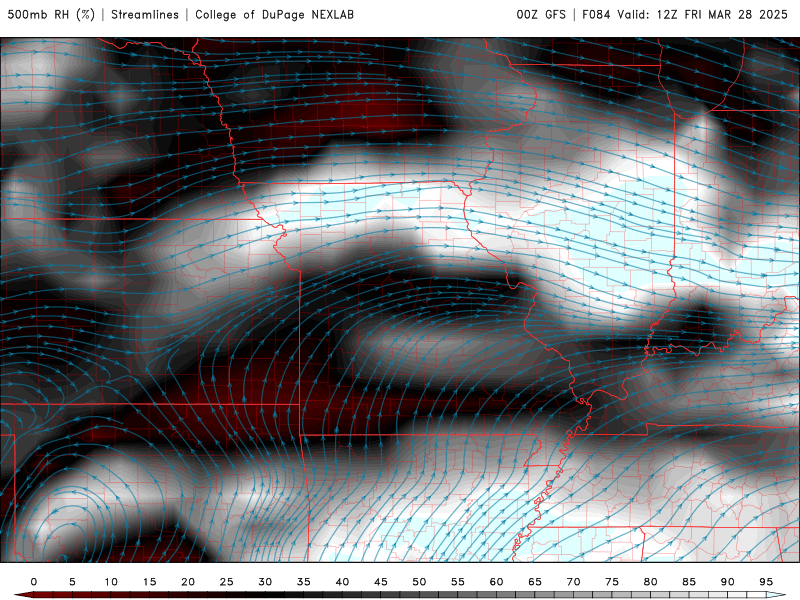
Task: Click the colorbar label '15'
Action: point(149,582)
